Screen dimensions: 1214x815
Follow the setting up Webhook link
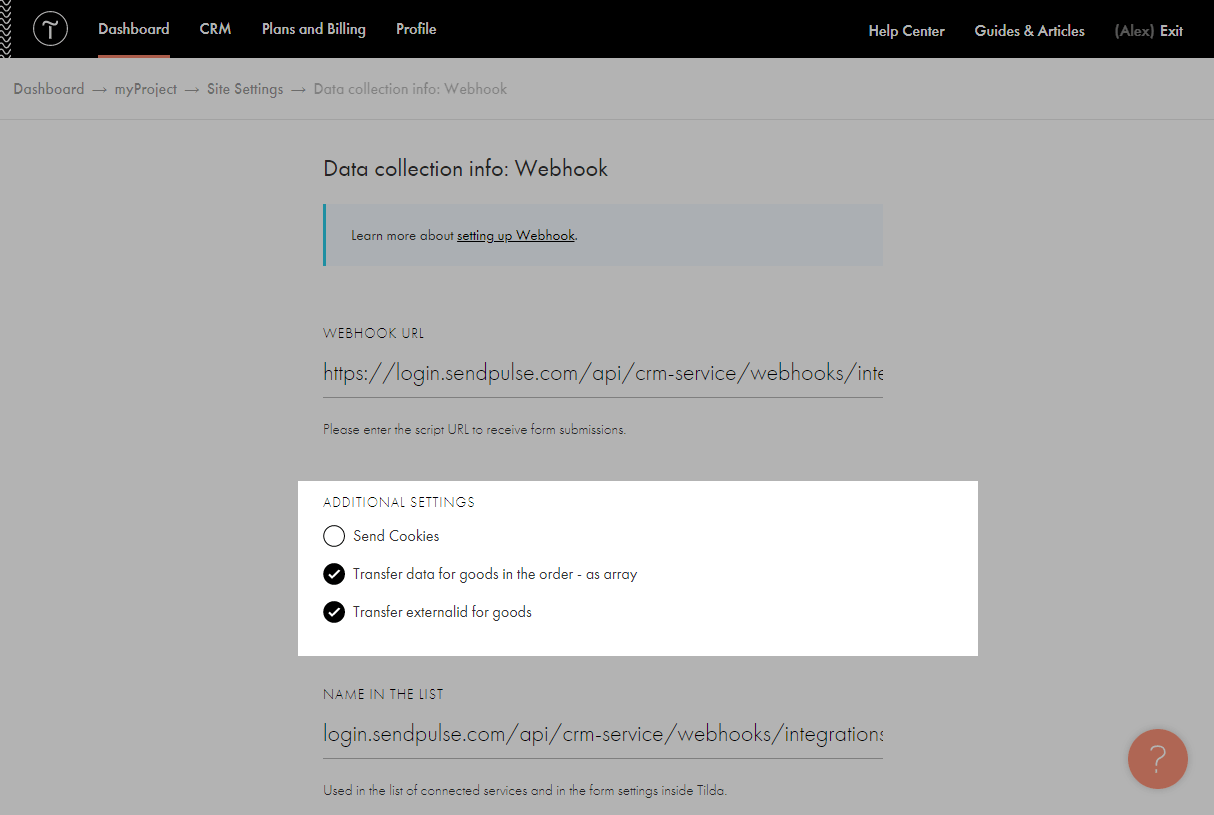click(x=516, y=236)
